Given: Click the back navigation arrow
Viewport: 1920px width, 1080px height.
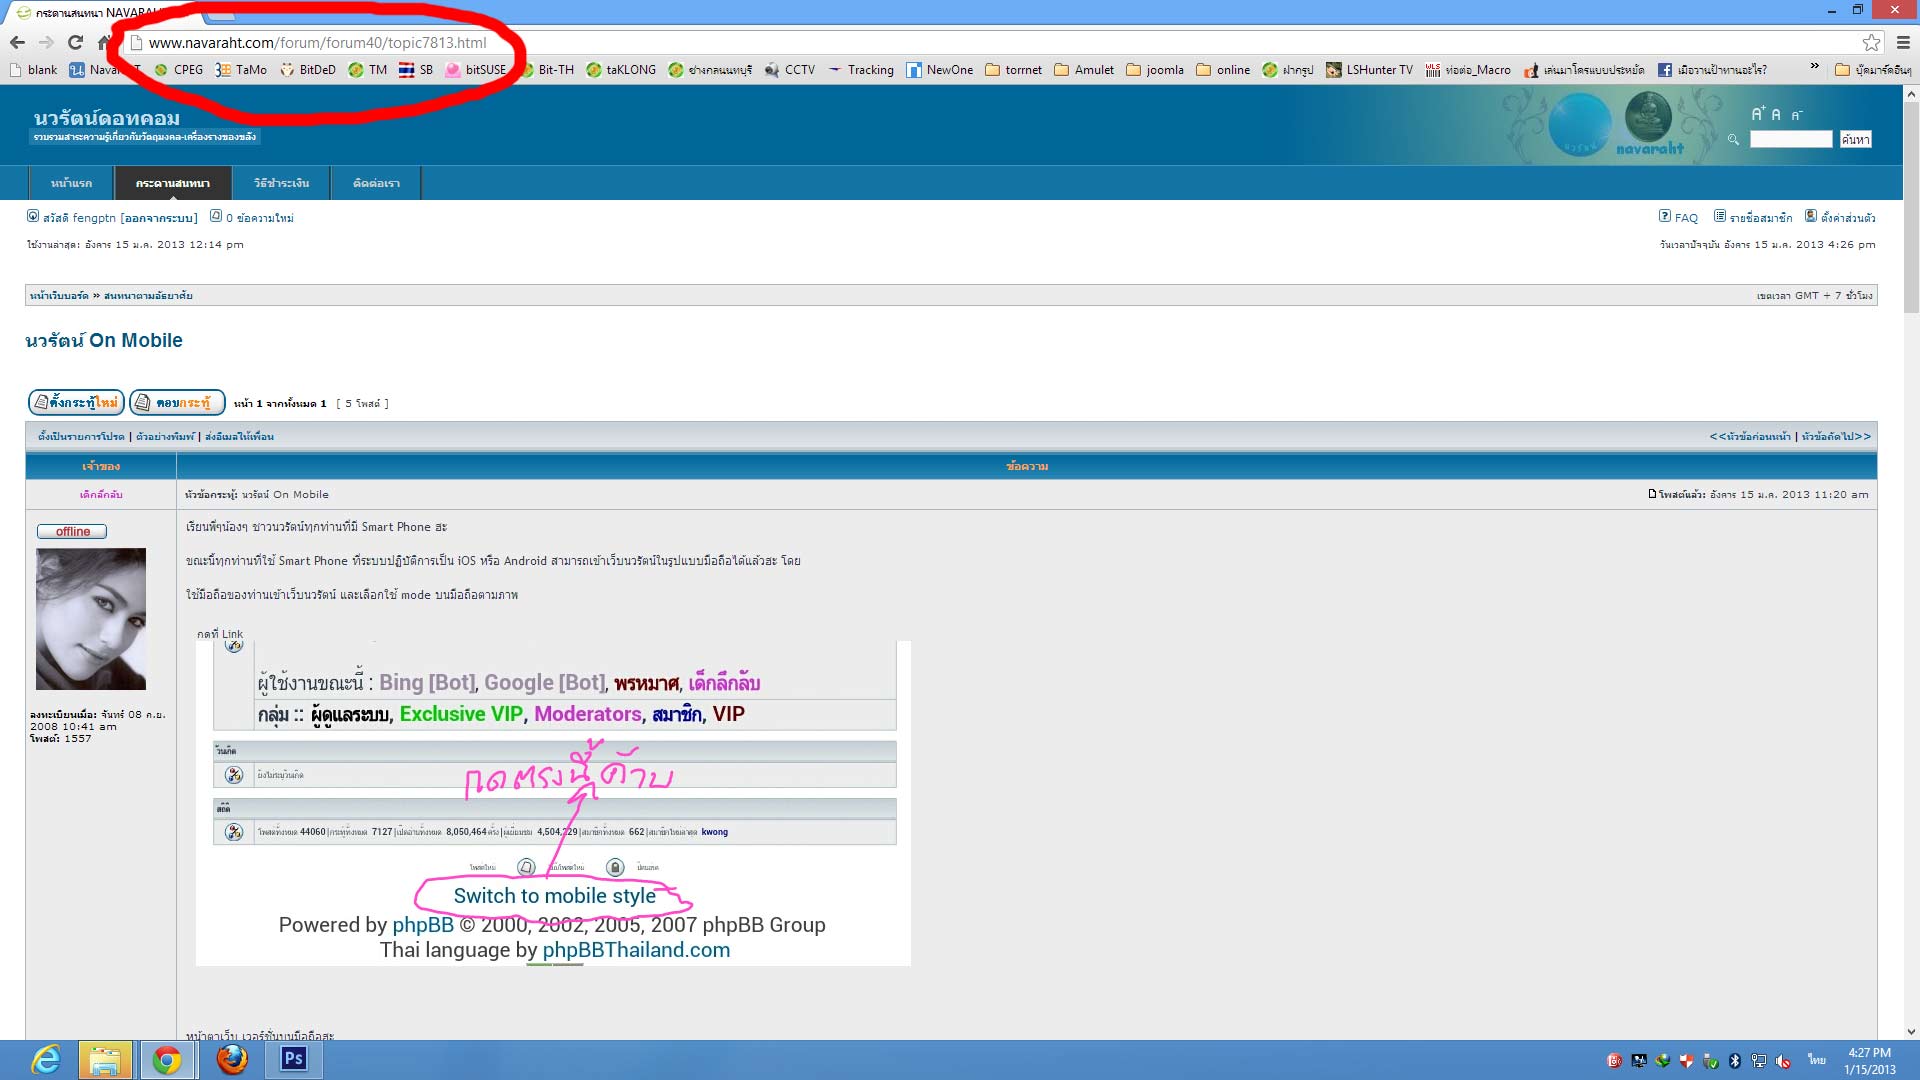Looking at the screenshot, I should [x=17, y=42].
